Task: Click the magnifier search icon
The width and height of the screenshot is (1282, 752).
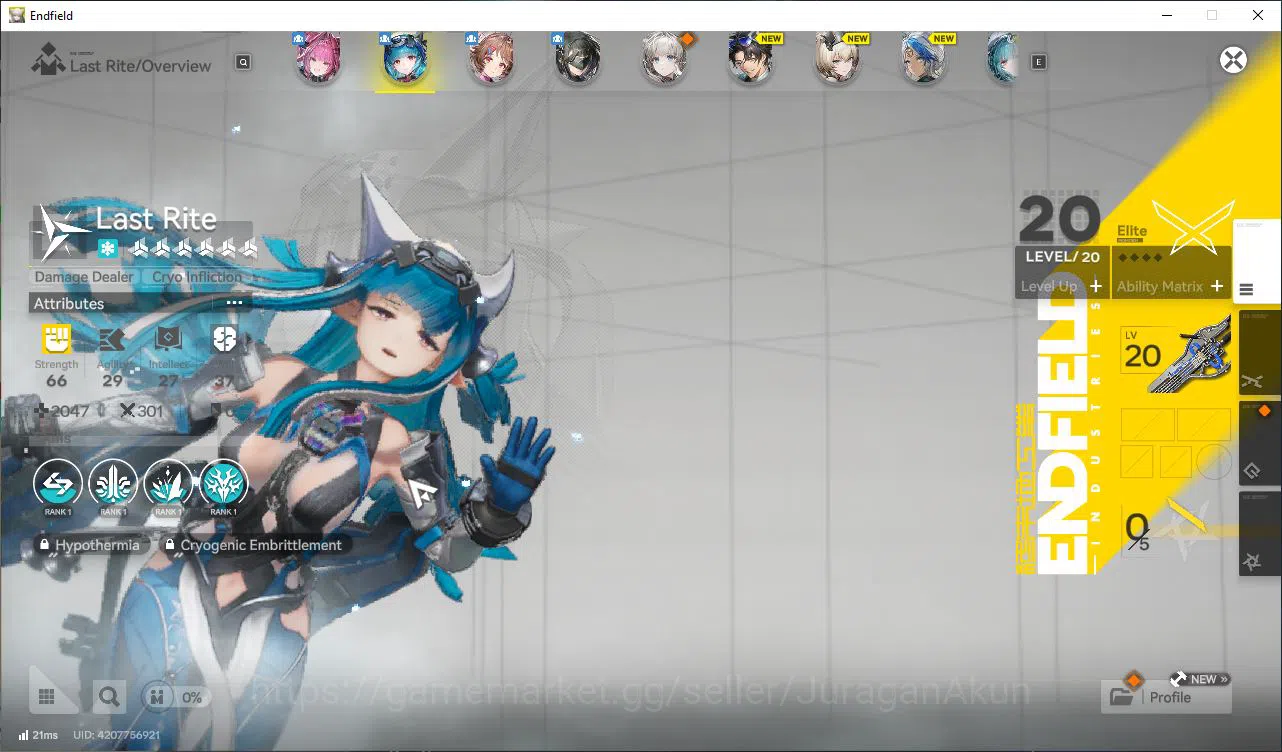Action: 109,697
